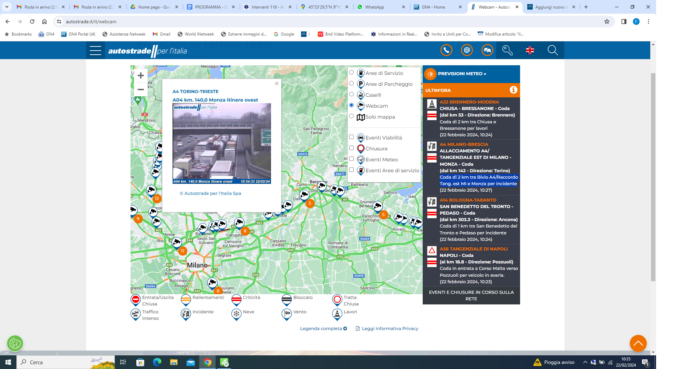This screenshot has height=369, width=680.
Task: Select the Solo mappa radio button
Action: (x=352, y=116)
